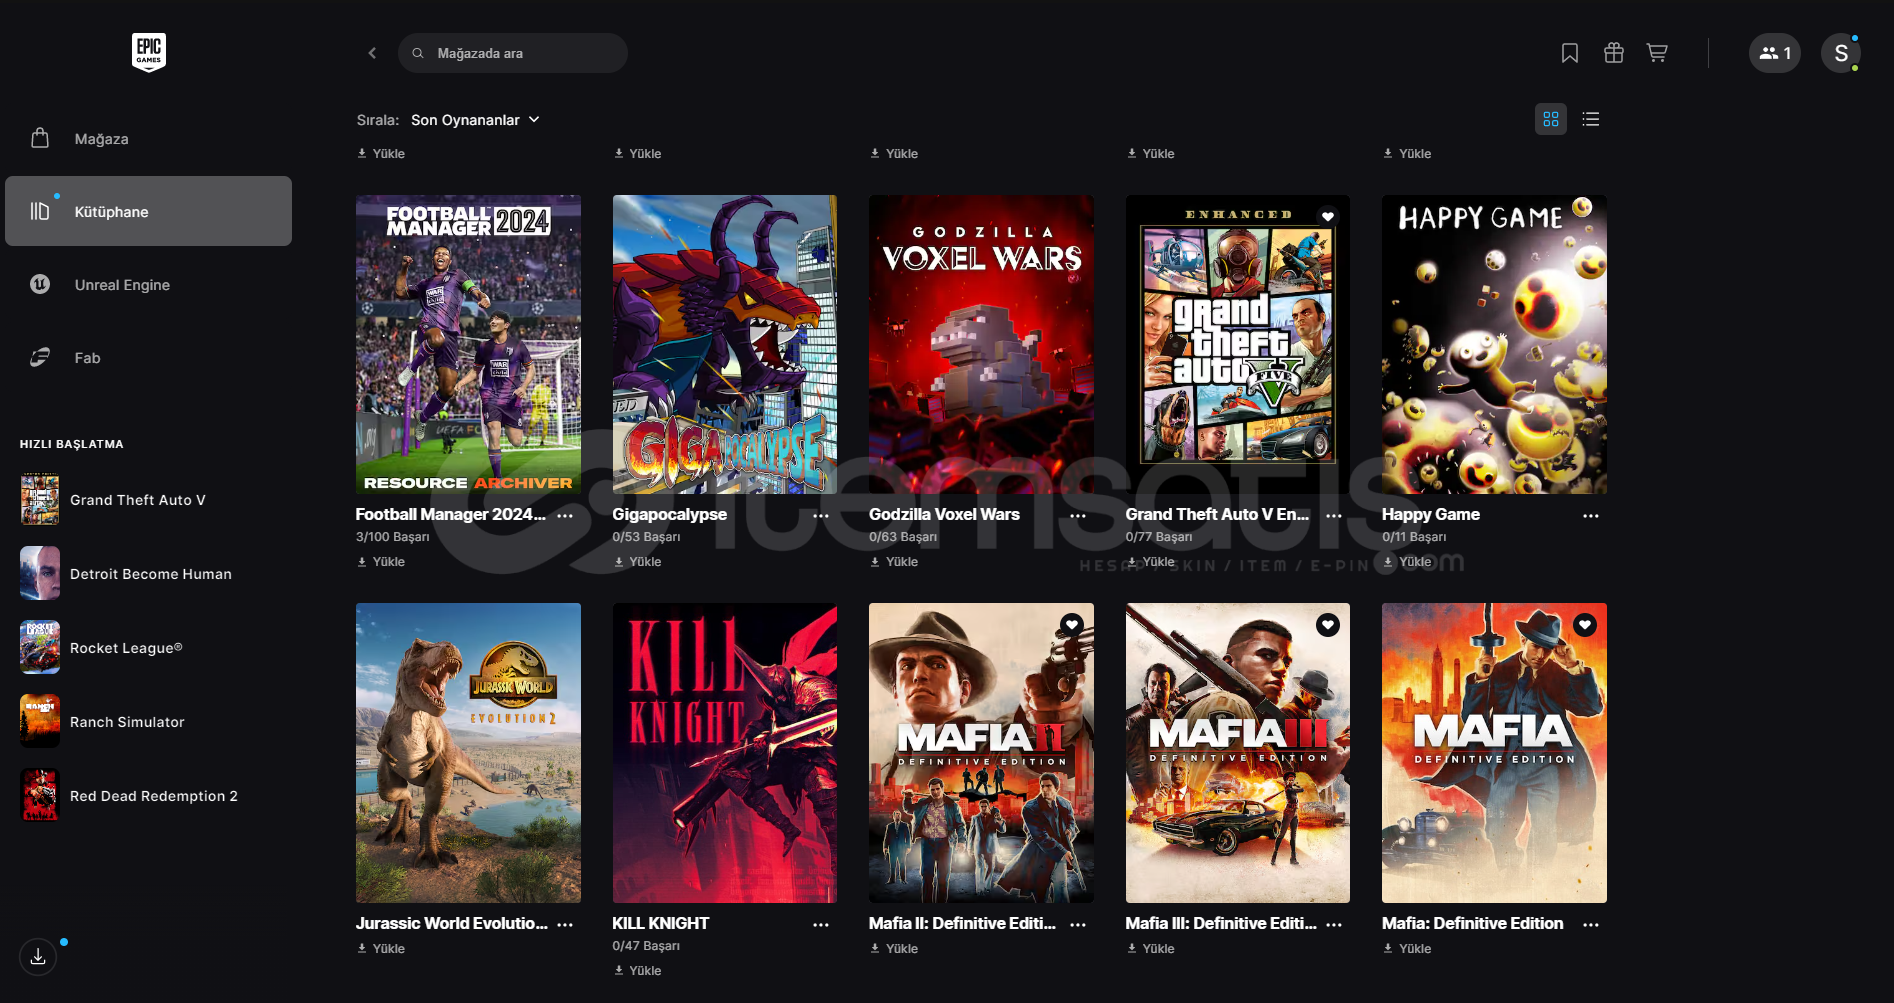Click the Epic Games logo
The width and height of the screenshot is (1894, 1003).
(149, 52)
